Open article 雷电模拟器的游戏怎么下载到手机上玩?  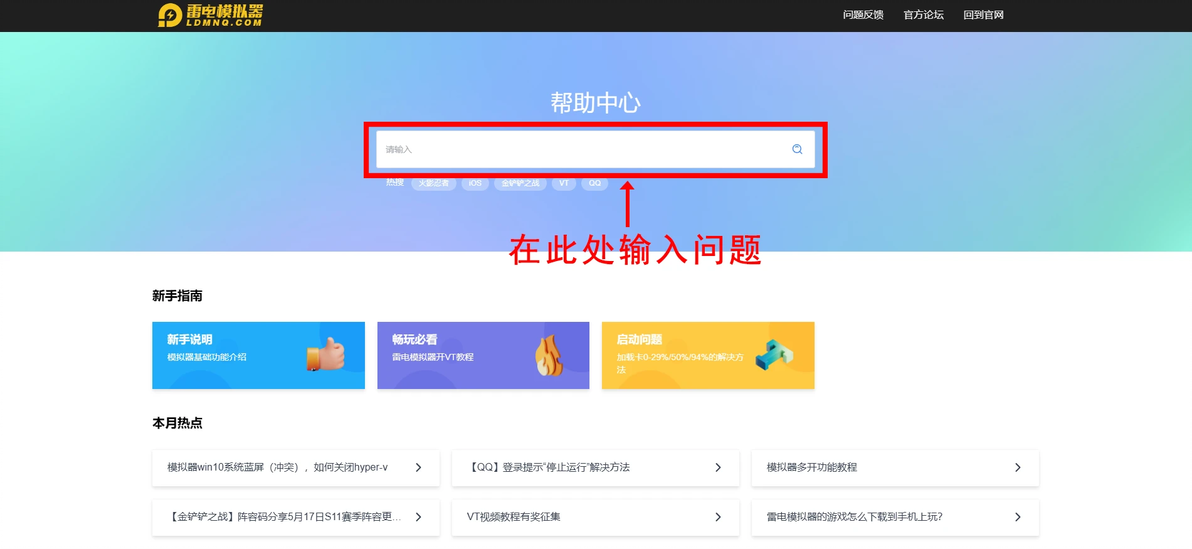pyautogui.click(x=895, y=517)
